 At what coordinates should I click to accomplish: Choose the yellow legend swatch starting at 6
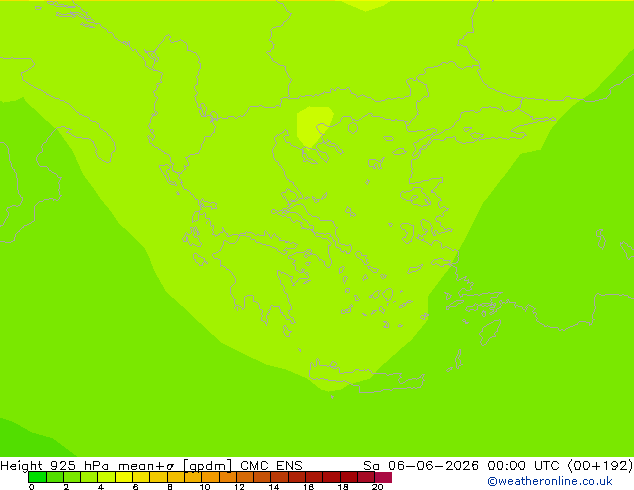(x=141, y=477)
